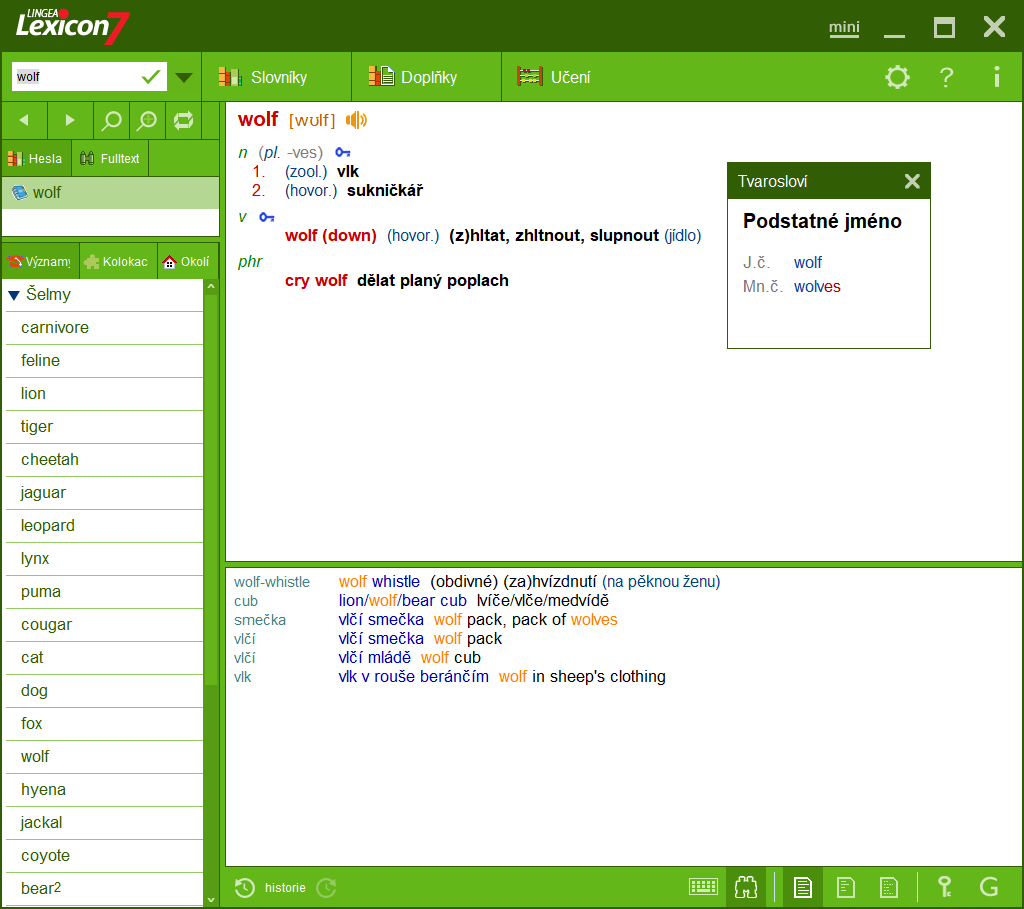Click the wolf singular form link

(x=808, y=263)
